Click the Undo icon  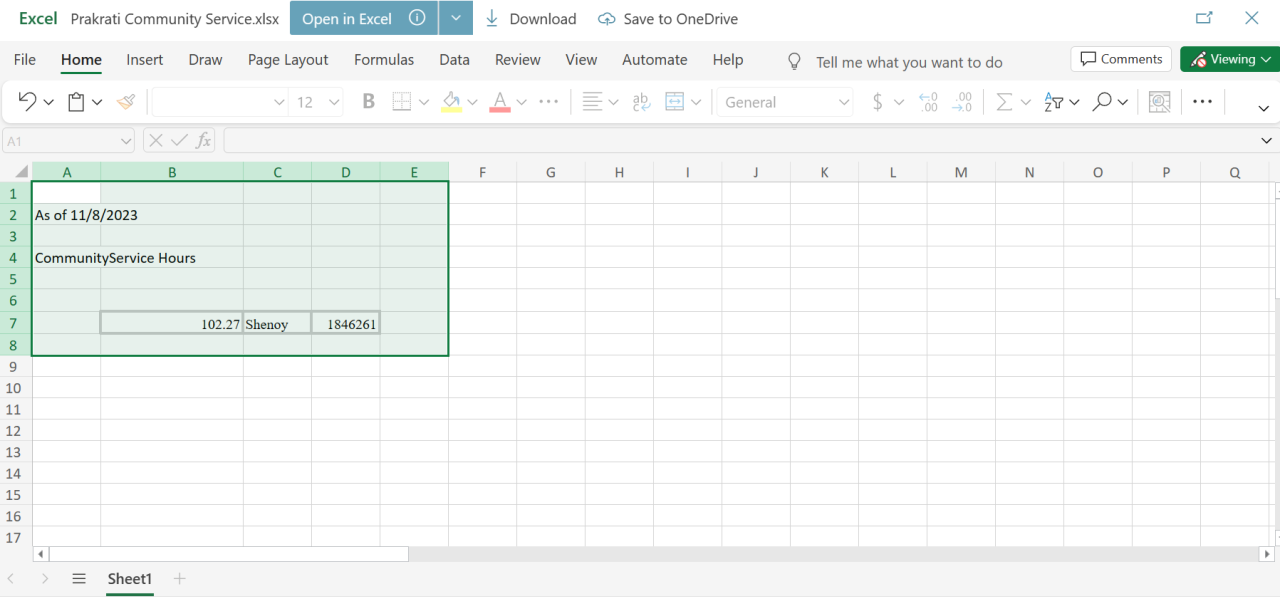click(x=27, y=101)
